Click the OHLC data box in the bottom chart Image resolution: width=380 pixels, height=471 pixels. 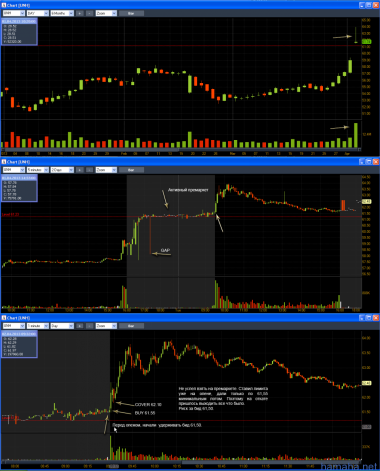coord(19,344)
